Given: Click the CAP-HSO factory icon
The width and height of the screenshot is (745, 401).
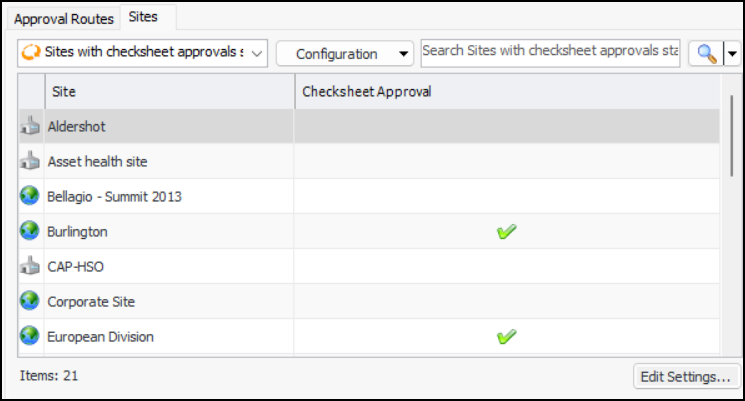Looking at the screenshot, I should [29, 267].
